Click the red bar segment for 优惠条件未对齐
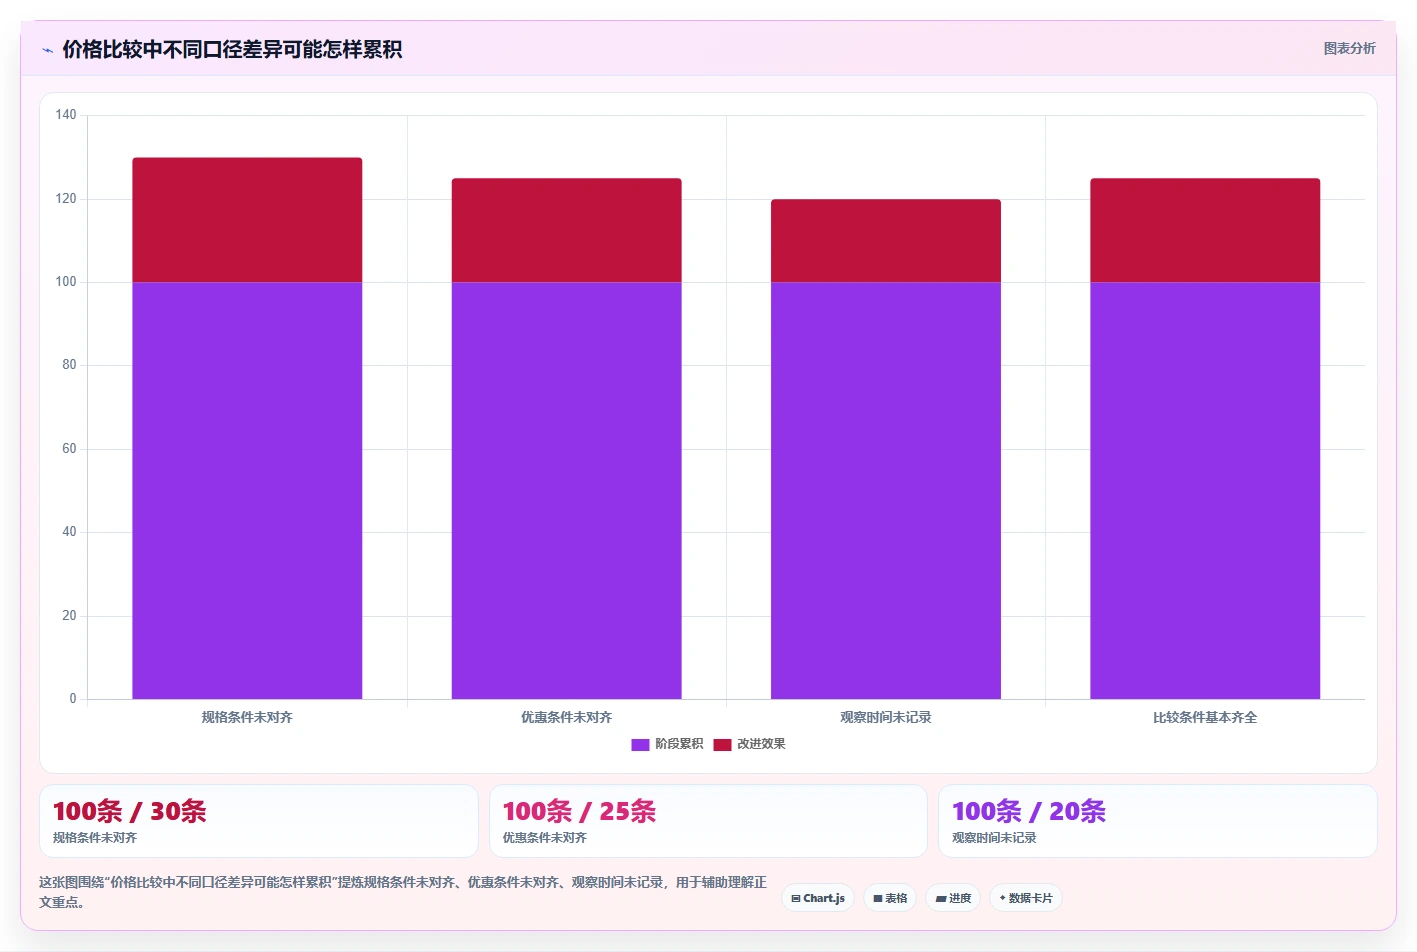The height and width of the screenshot is (952, 1417). coord(566,230)
